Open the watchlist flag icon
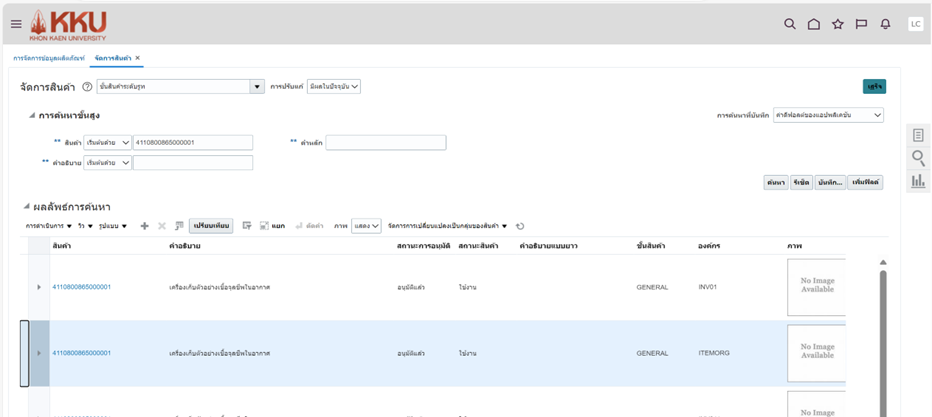The width and height of the screenshot is (932, 417). [861, 24]
